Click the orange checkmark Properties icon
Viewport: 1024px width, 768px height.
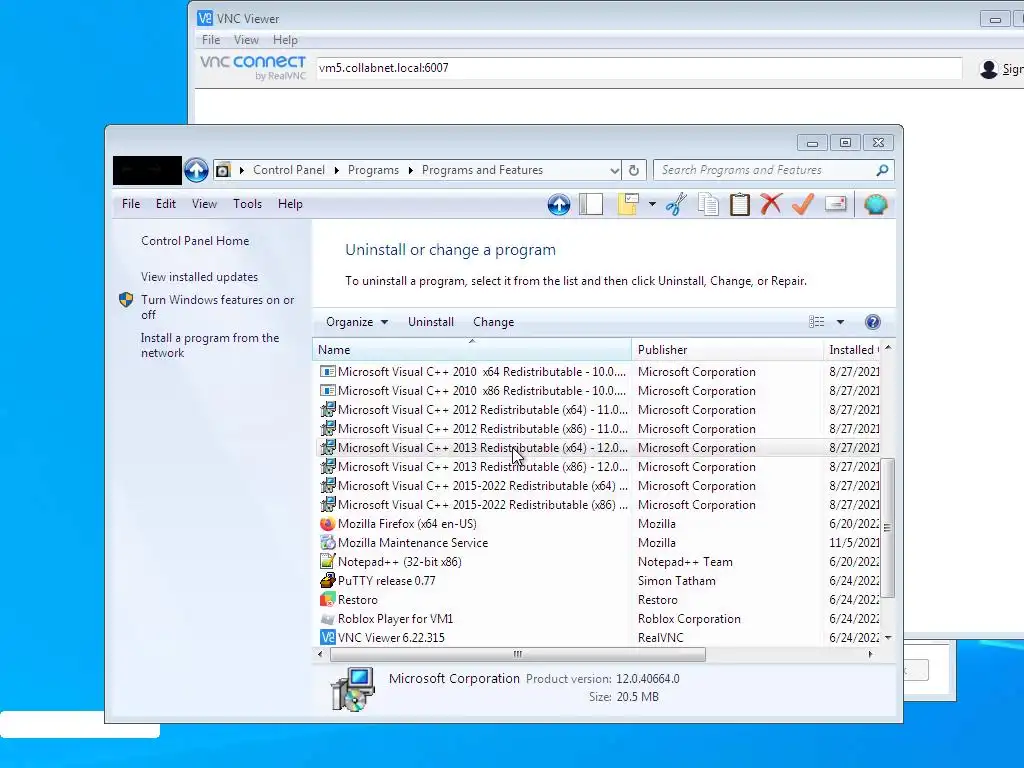pyautogui.click(x=803, y=204)
